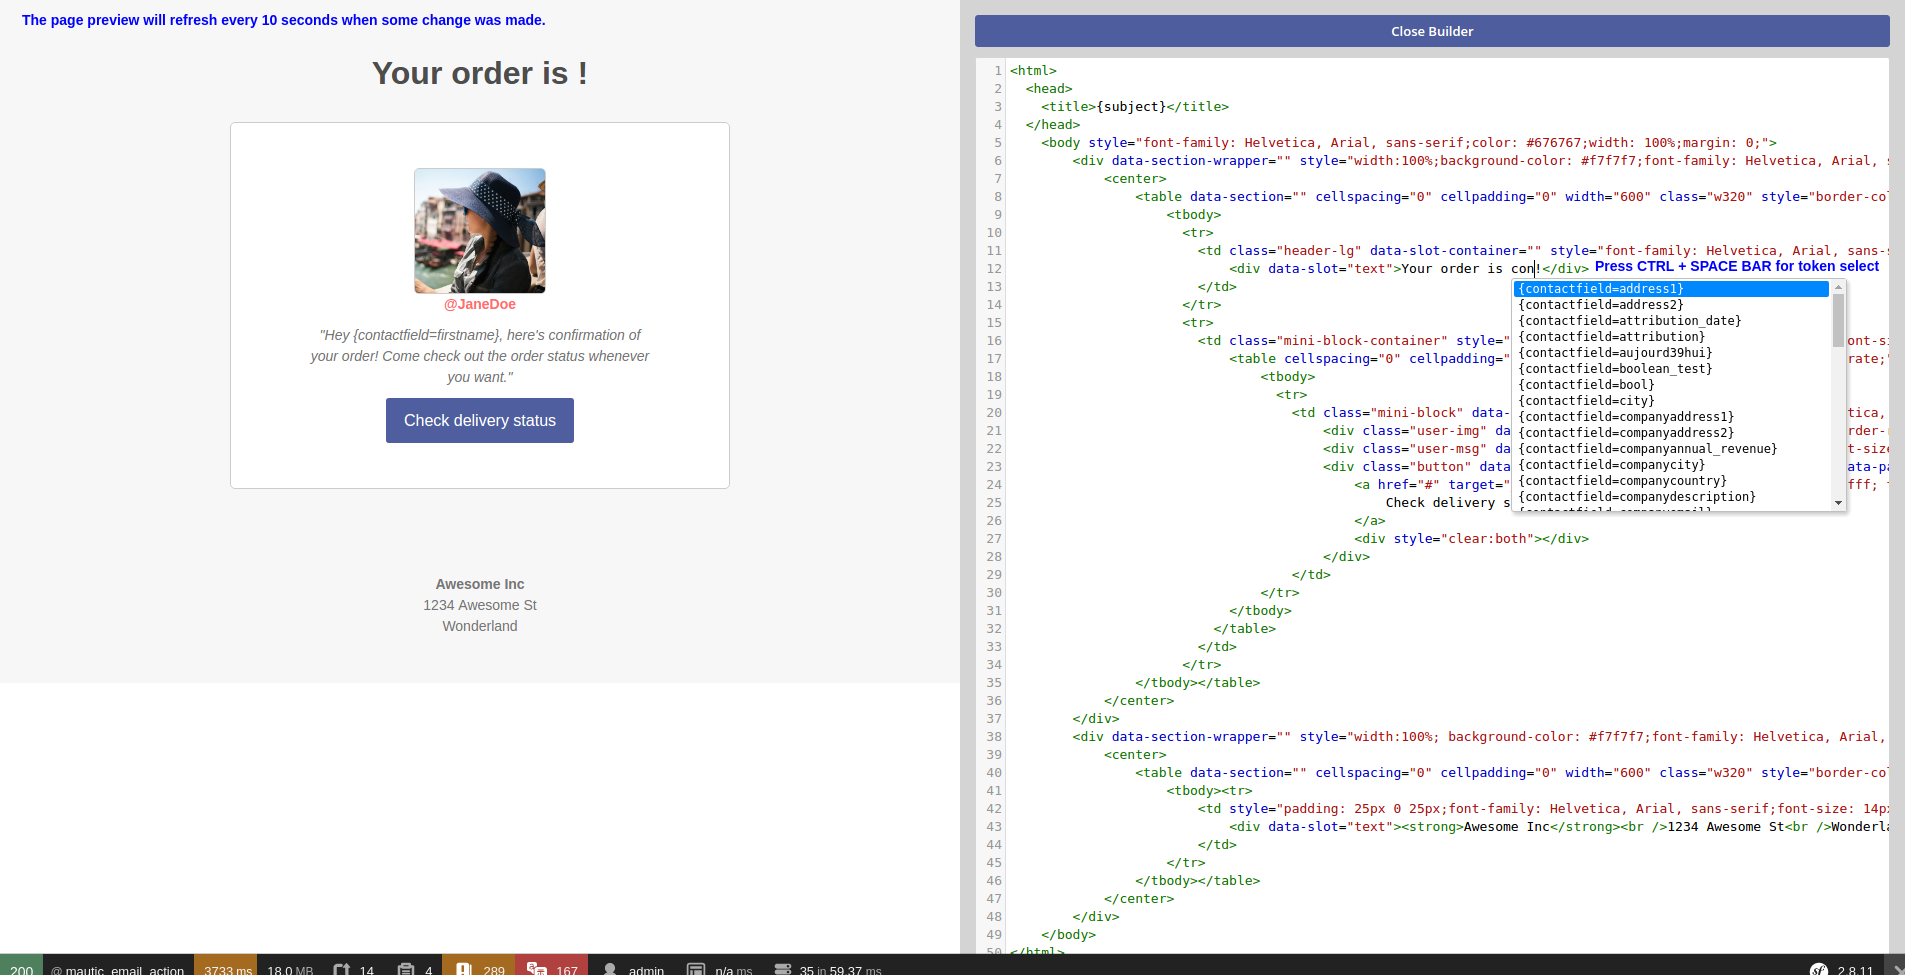Place cursor on the </body> line in editor
This screenshot has width=1905, height=975.
click(1068, 935)
